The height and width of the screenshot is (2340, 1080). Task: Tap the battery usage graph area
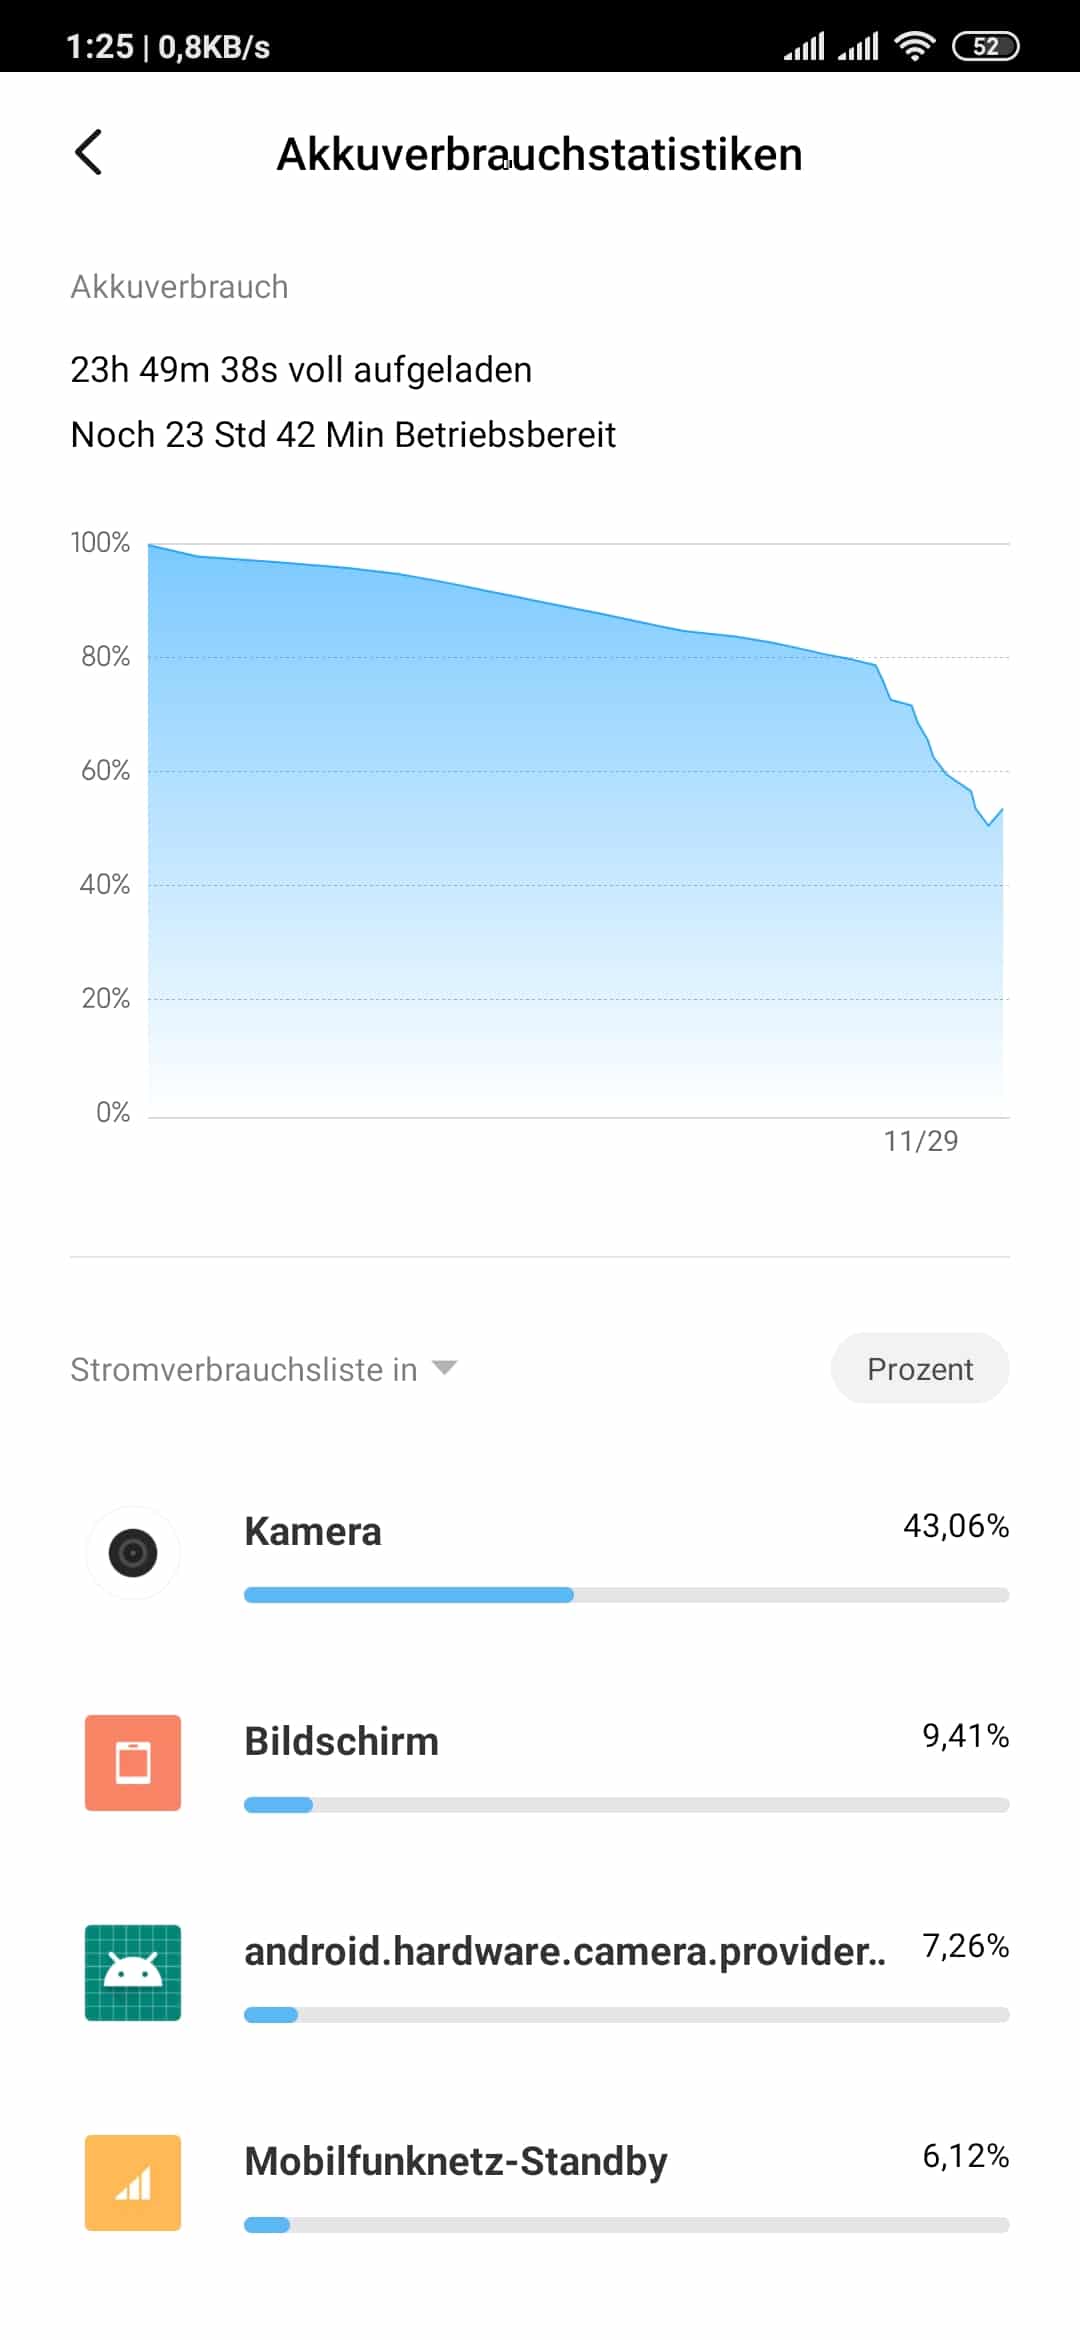click(x=578, y=830)
